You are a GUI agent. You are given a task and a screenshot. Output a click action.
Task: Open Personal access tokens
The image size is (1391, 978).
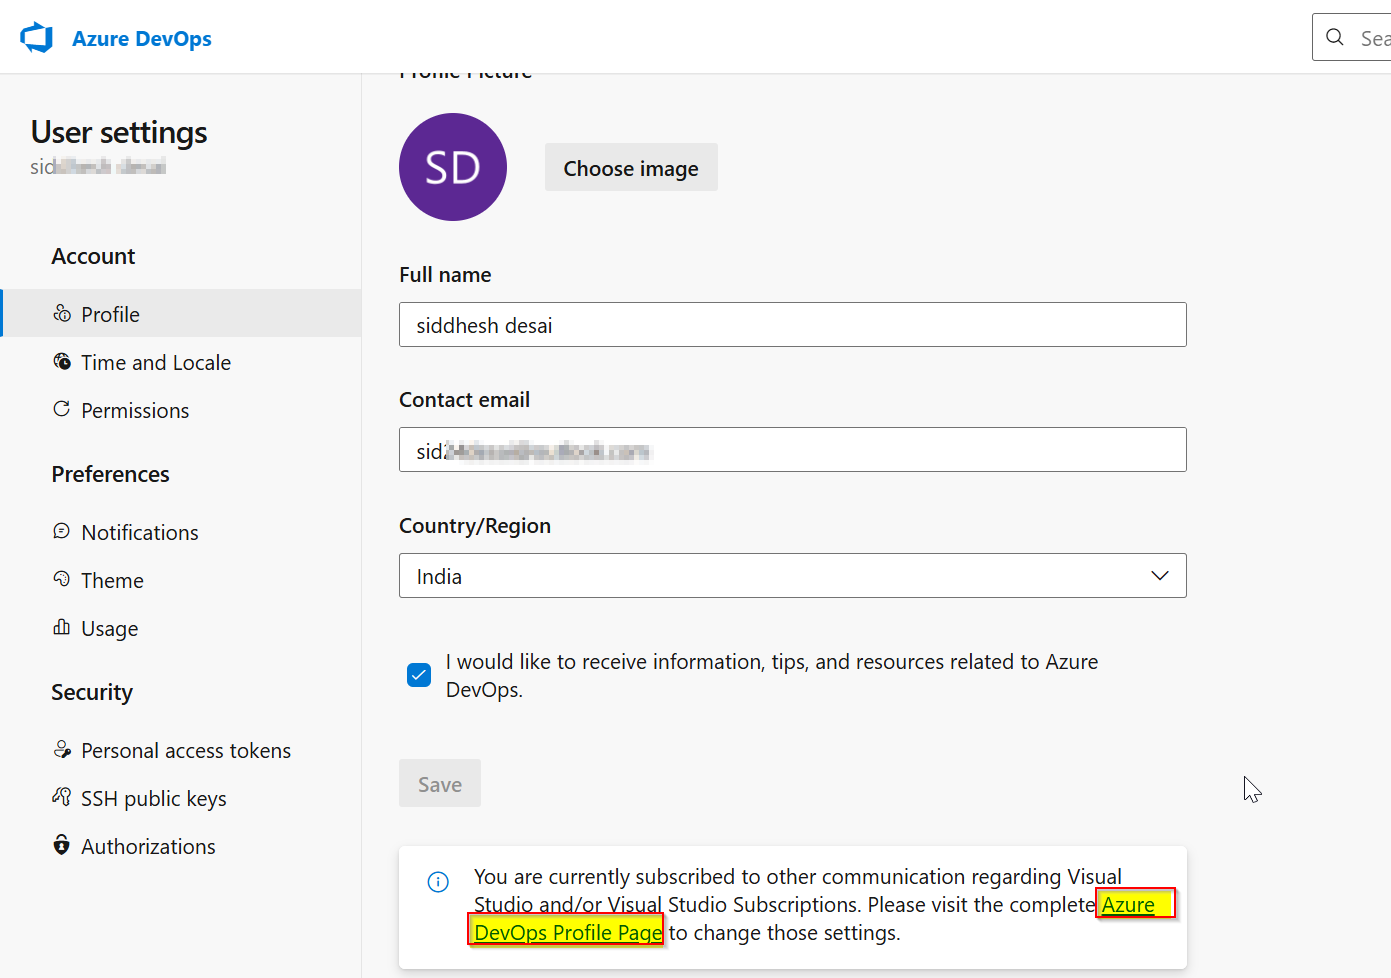(x=181, y=750)
